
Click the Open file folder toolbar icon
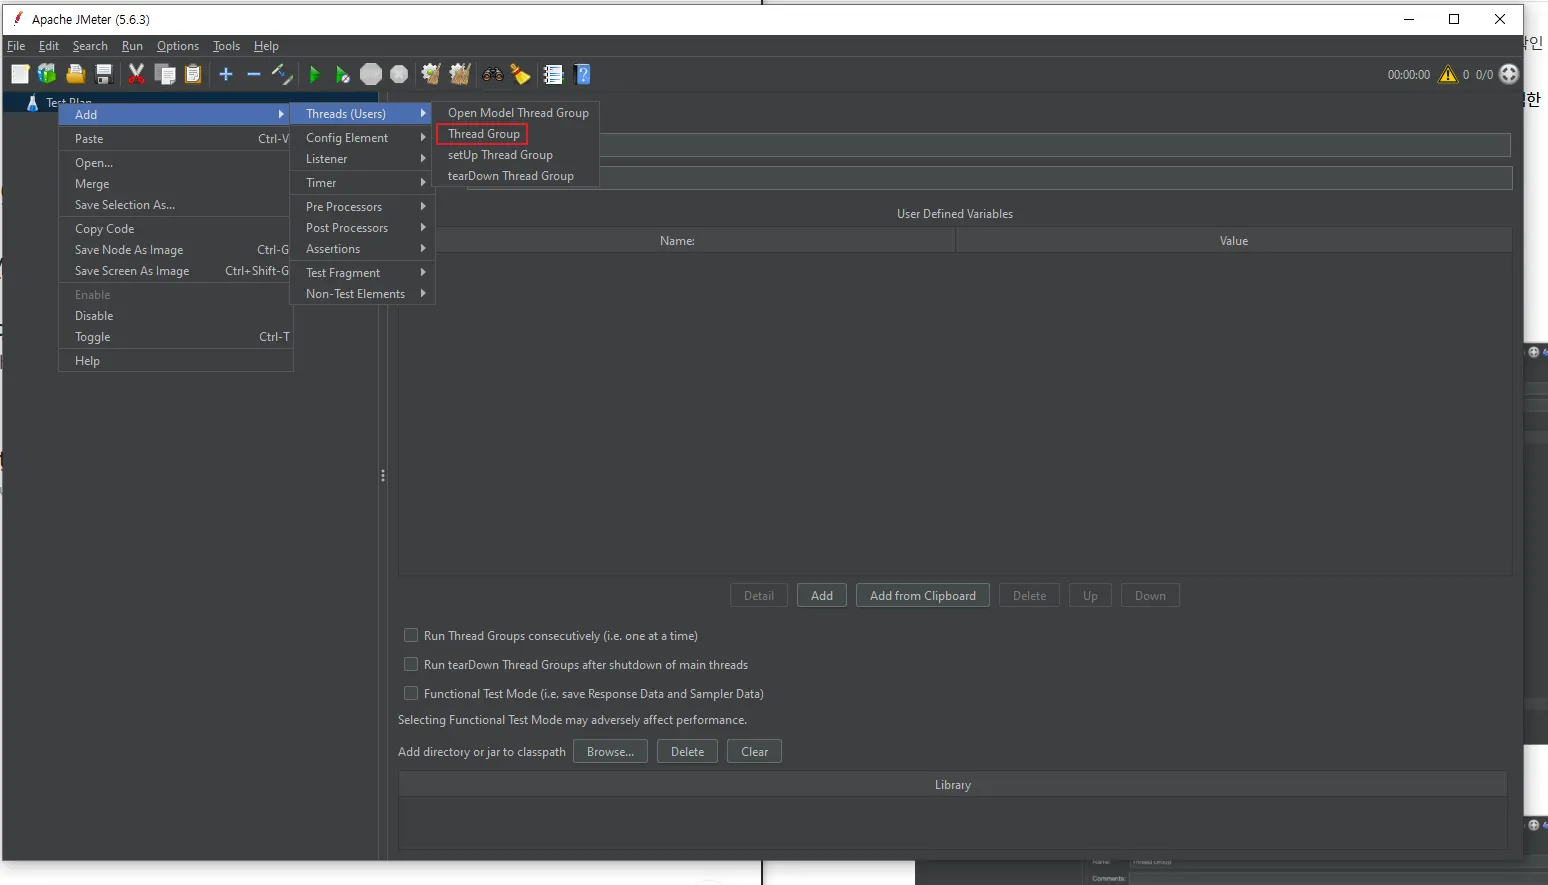pyautogui.click(x=75, y=74)
